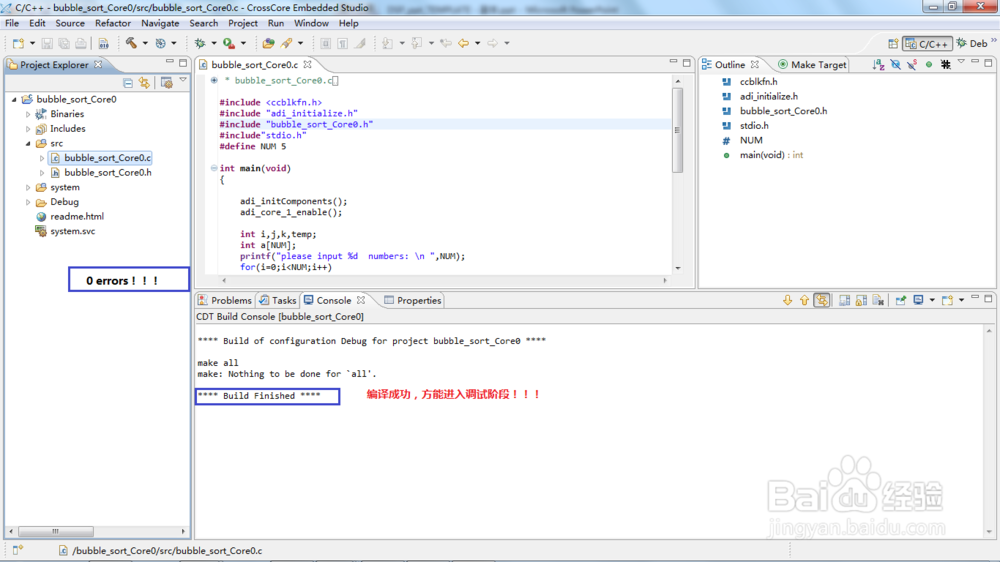Click Open Console new window icon
This screenshot has height=562, width=1000.
click(x=947, y=300)
